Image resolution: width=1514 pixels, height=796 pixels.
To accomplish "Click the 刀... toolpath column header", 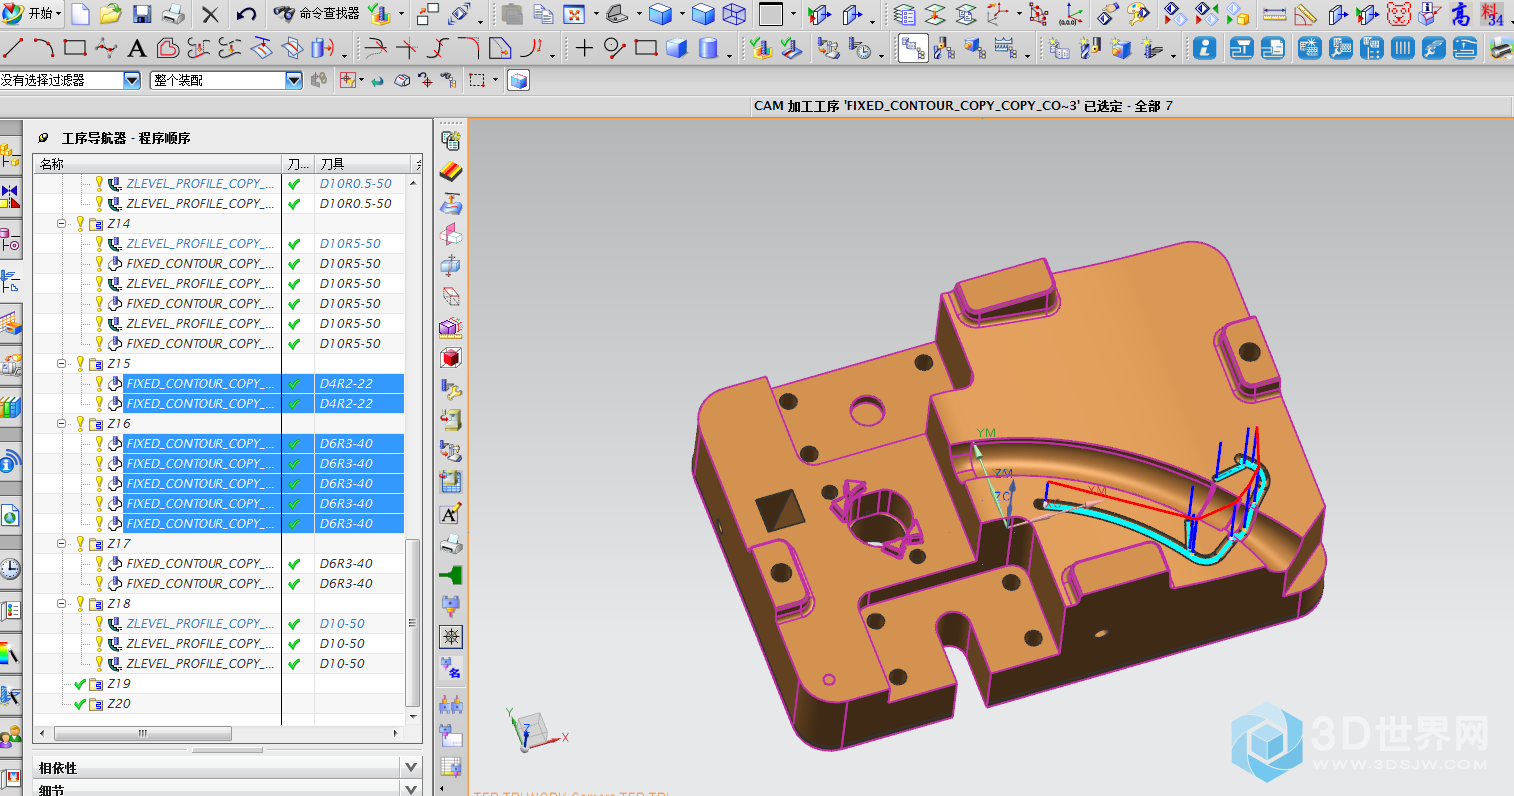I will 298,164.
